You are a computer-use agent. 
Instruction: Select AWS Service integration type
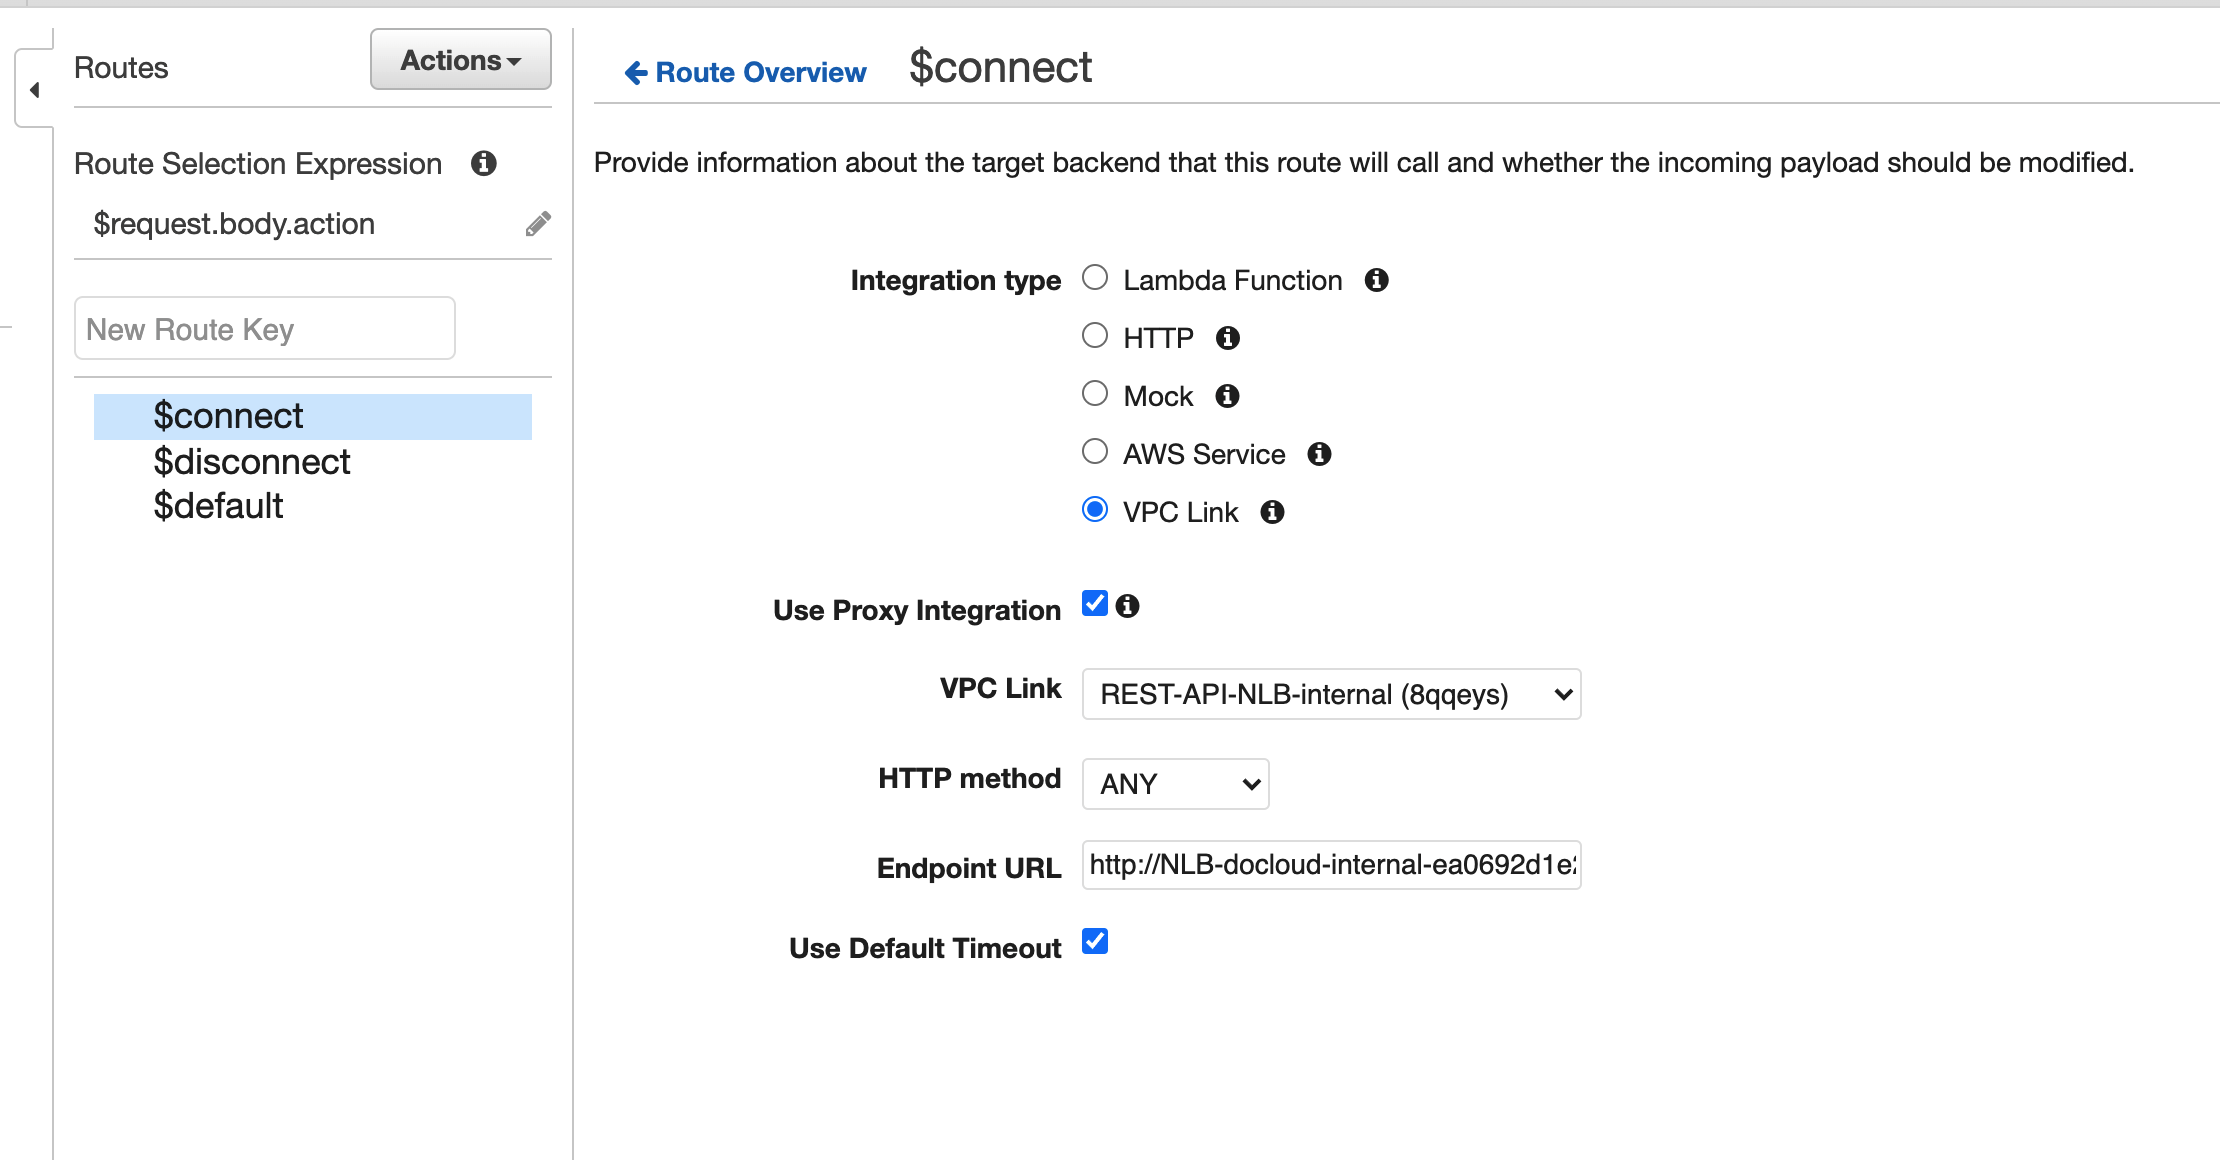(x=1095, y=451)
